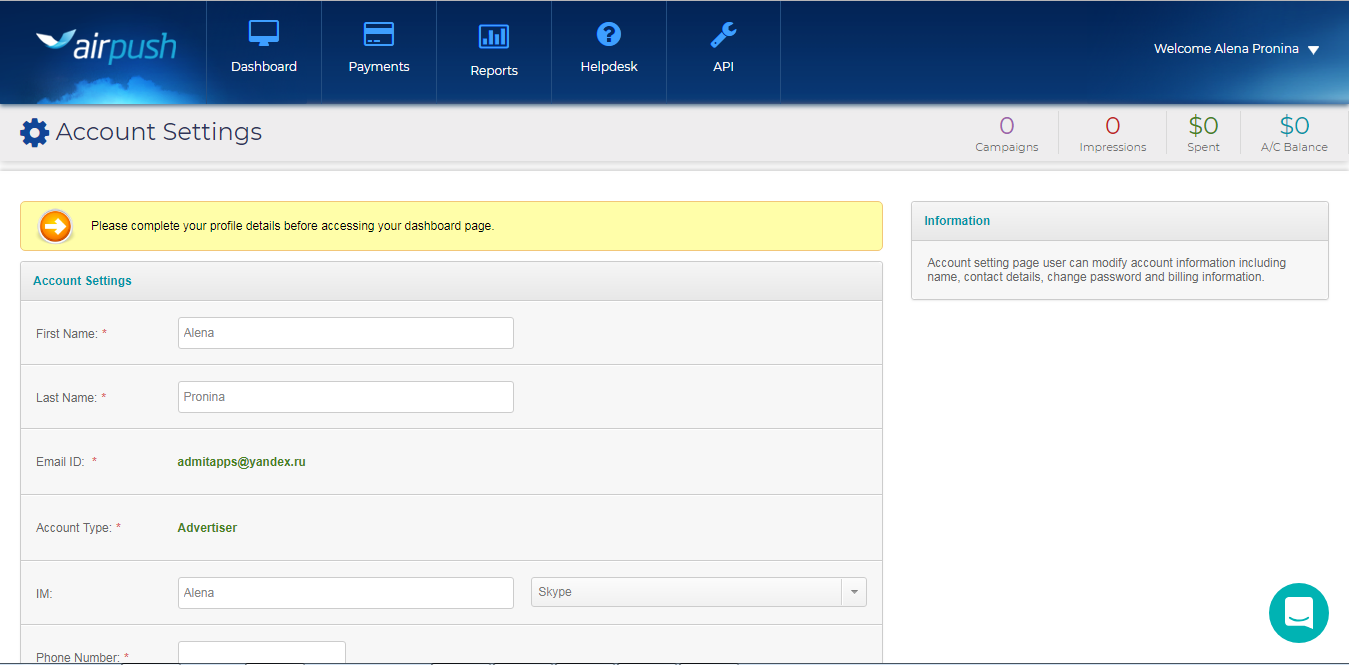Click the Payments credit card icon
The width and height of the screenshot is (1349, 665).
[x=379, y=34]
